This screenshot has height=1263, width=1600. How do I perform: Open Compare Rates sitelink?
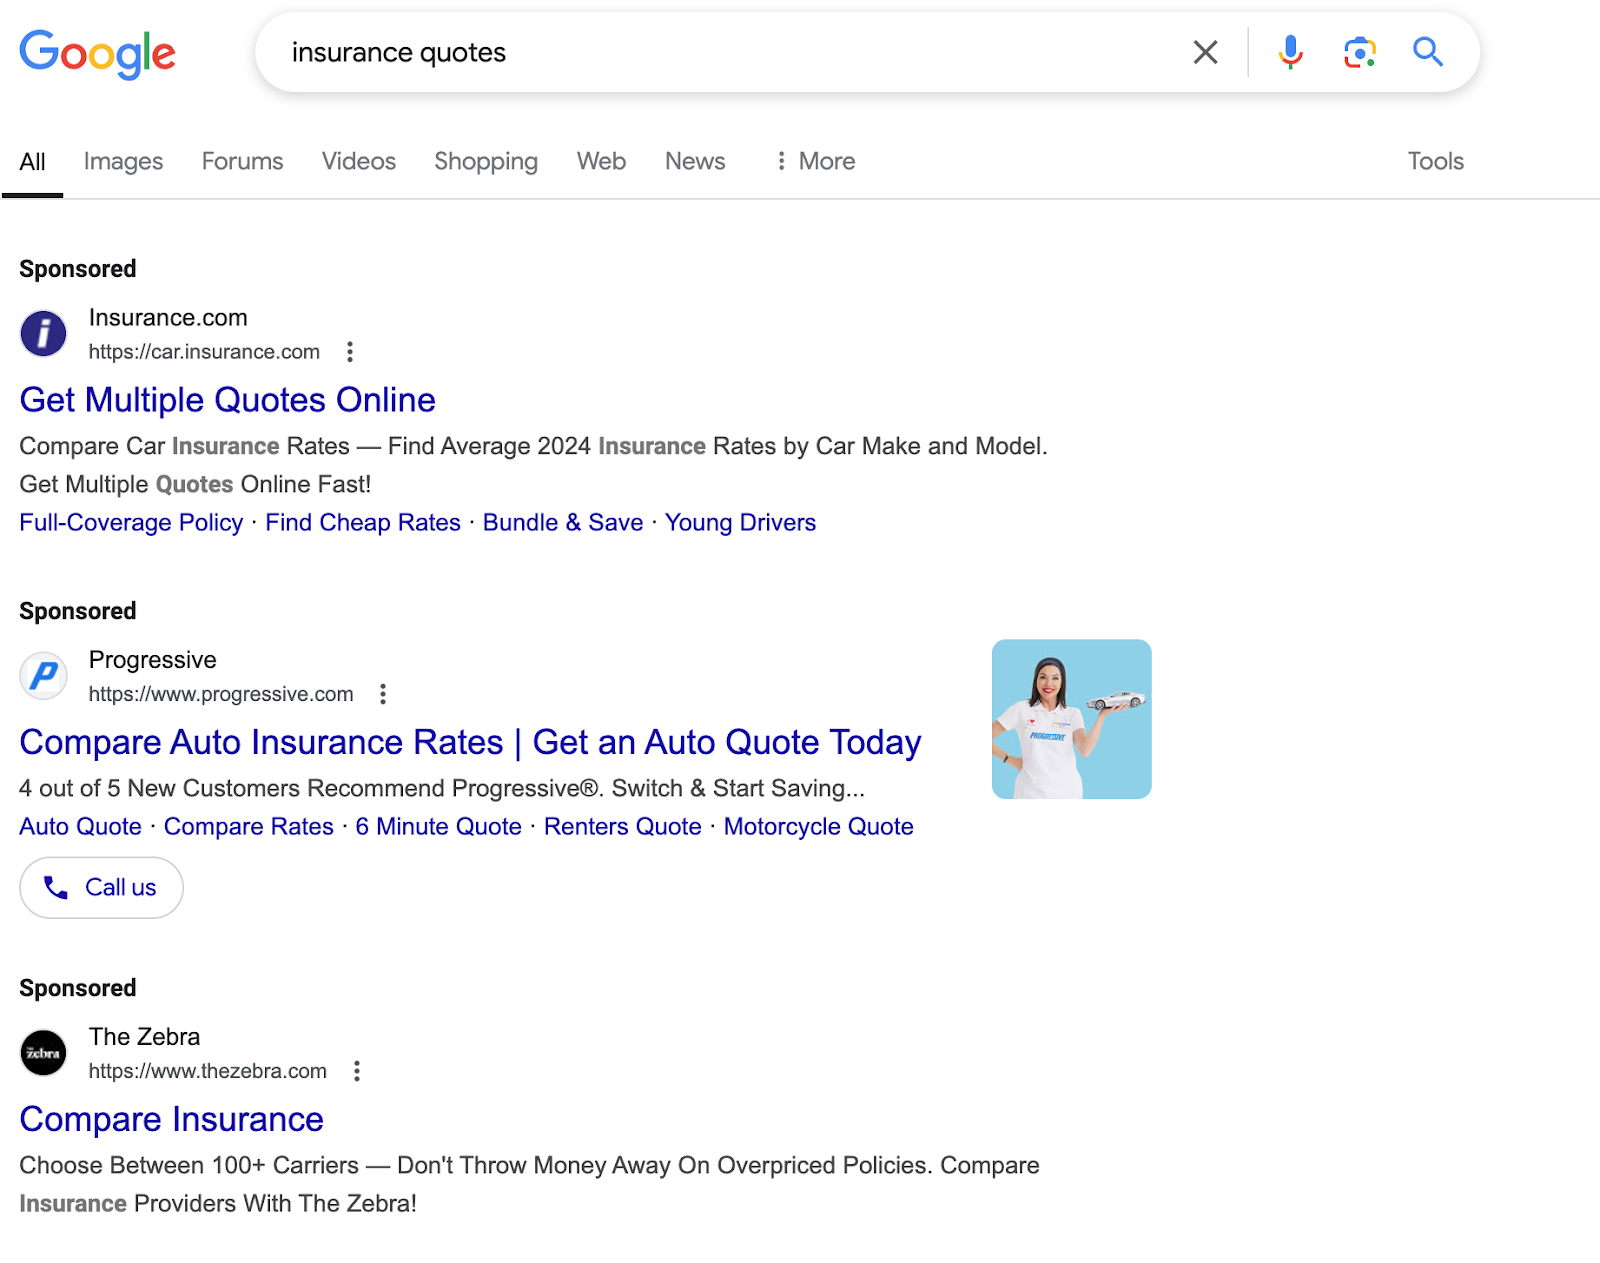point(248,827)
